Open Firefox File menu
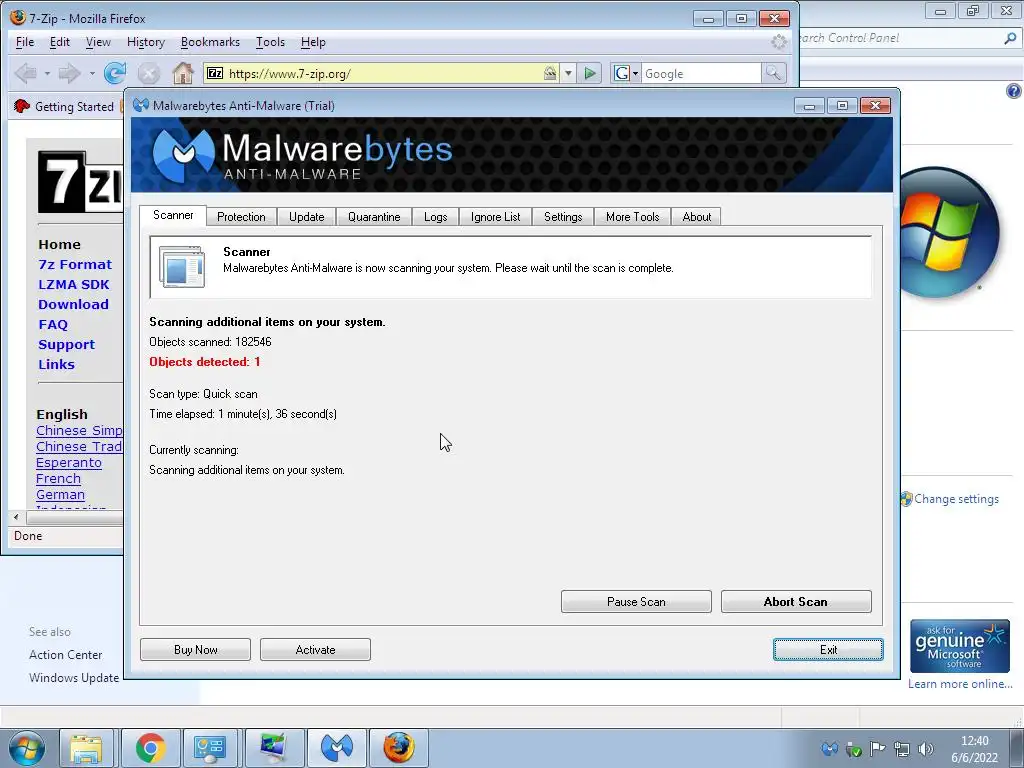Image resolution: width=1024 pixels, height=768 pixels. [25, 42]
